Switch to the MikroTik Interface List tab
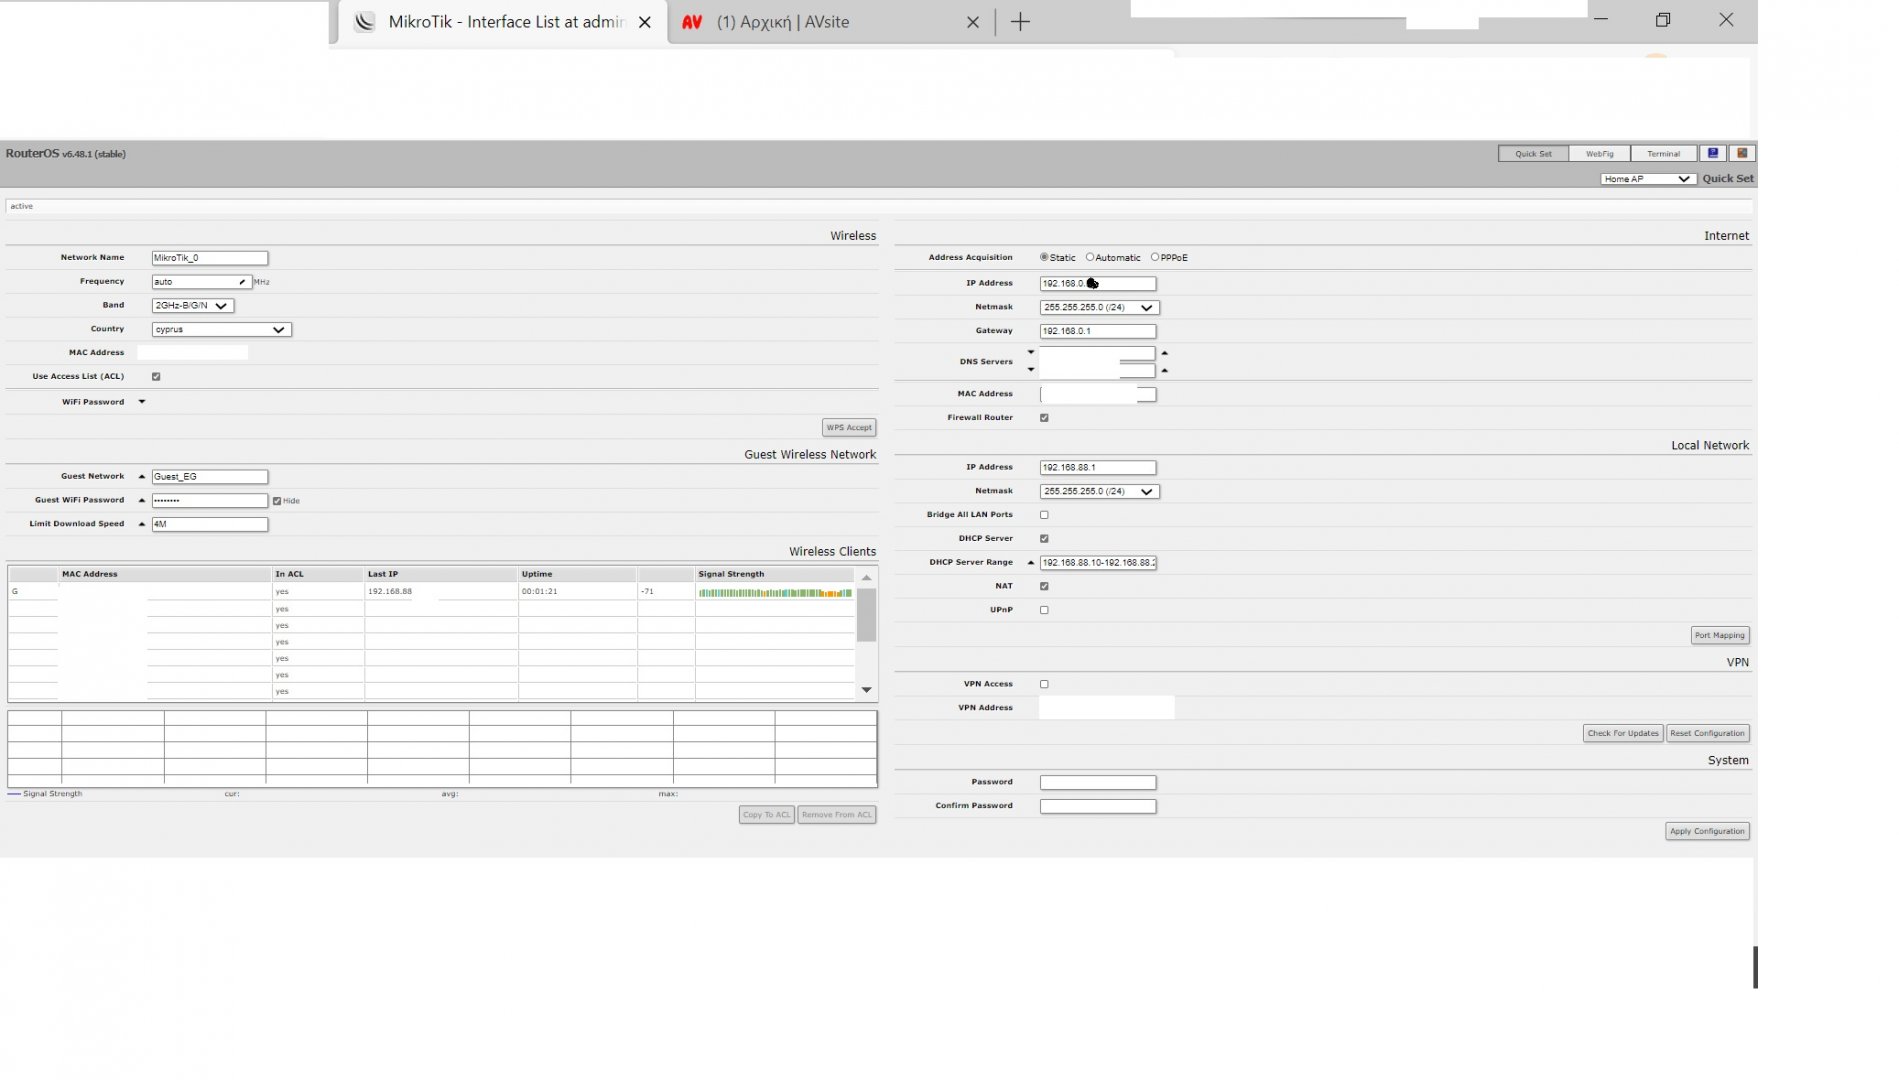 coord(504,22)
